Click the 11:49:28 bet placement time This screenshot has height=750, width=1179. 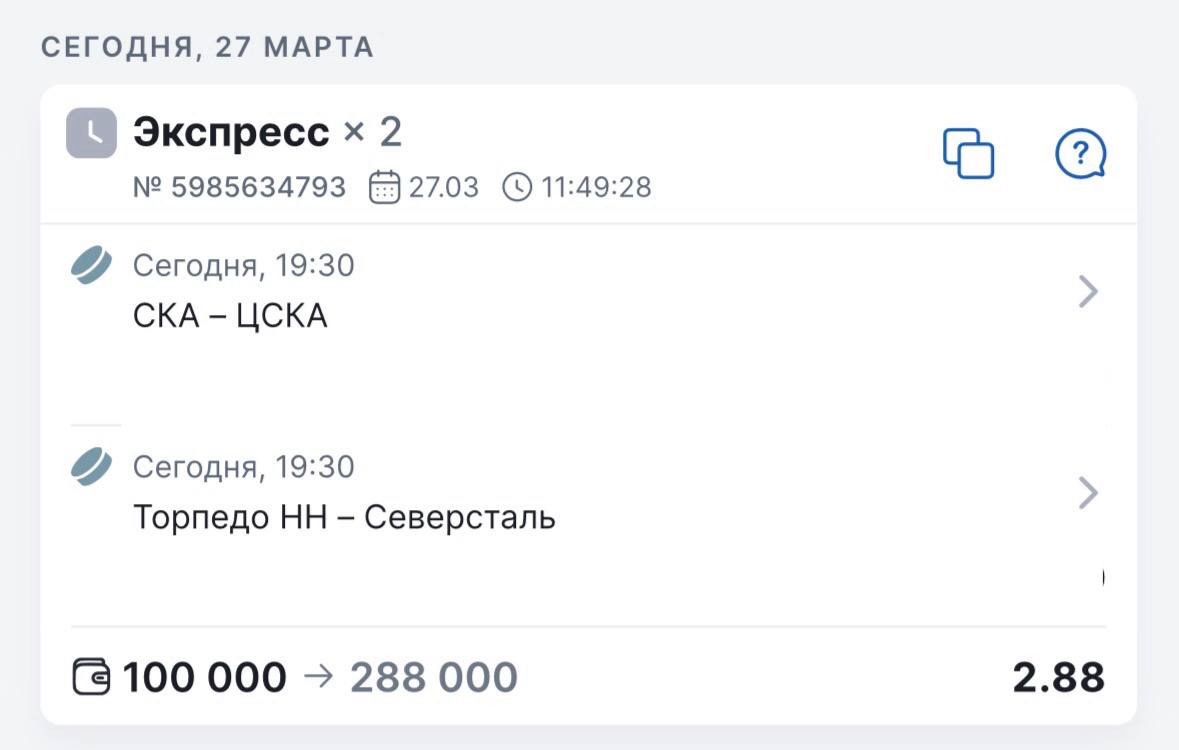coord(596,187)
